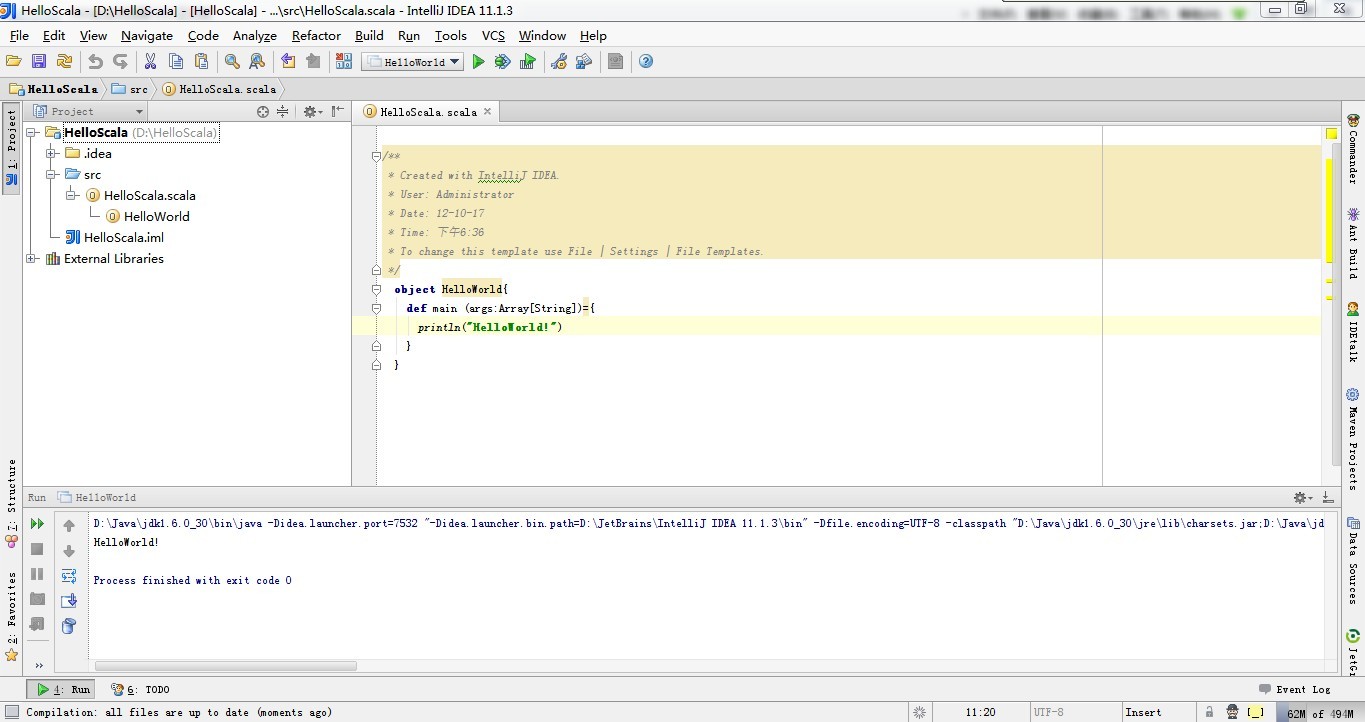Open Run panel gear settings menu
This screenshot has width=1365, height=722.
pyautogui.click(x=1303, y=497)
